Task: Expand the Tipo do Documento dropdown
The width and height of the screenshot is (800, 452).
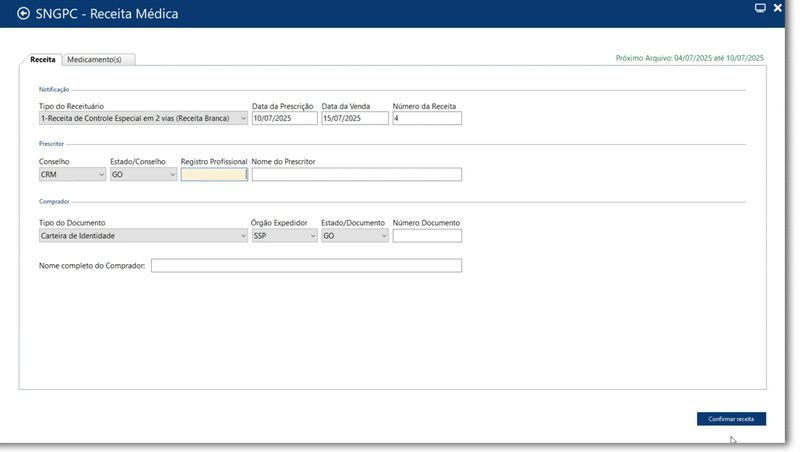Action: (143, 236)
